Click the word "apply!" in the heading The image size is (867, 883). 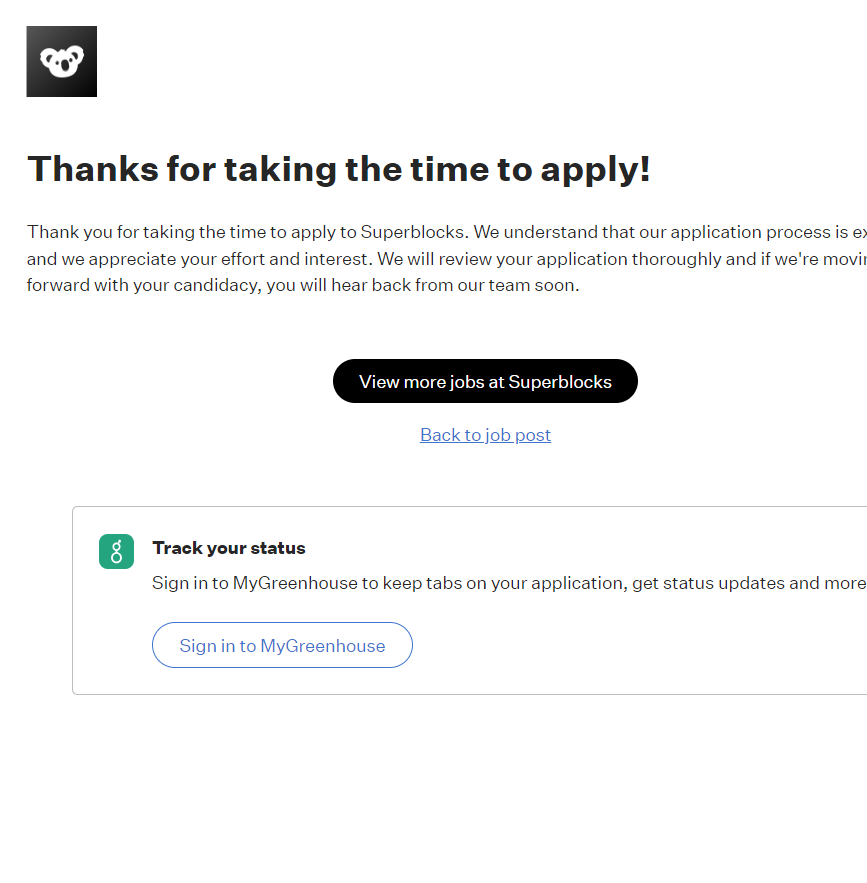(x=596, y=169)
